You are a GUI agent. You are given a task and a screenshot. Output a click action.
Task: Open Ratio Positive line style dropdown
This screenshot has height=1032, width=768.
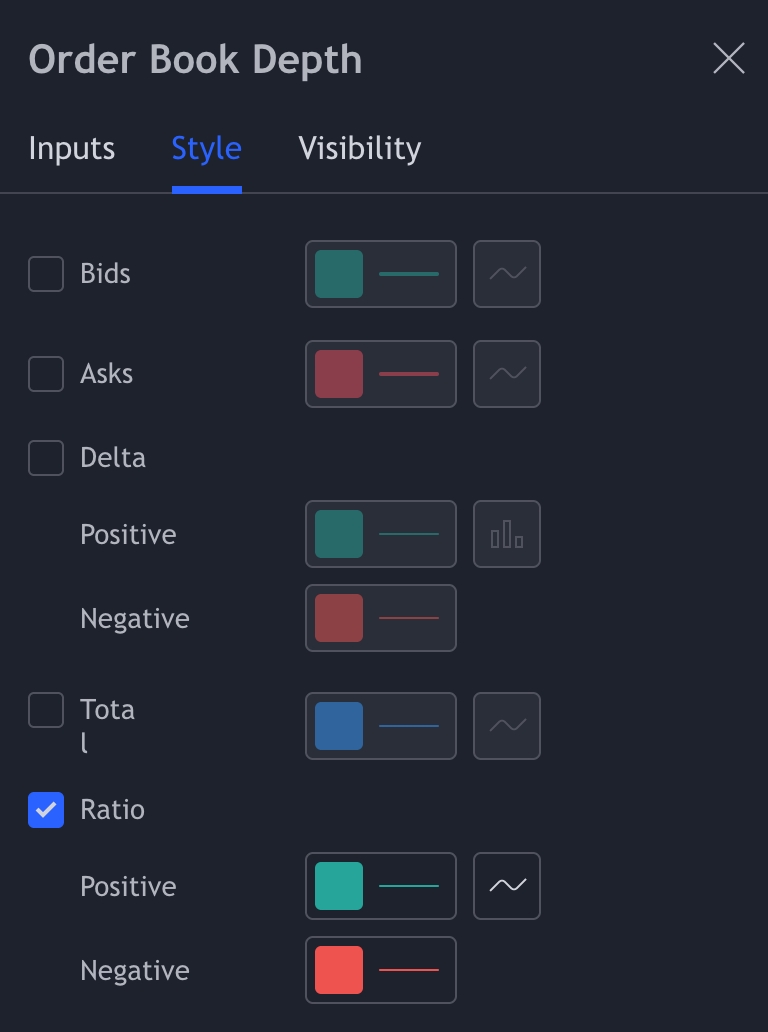[409, 886]
